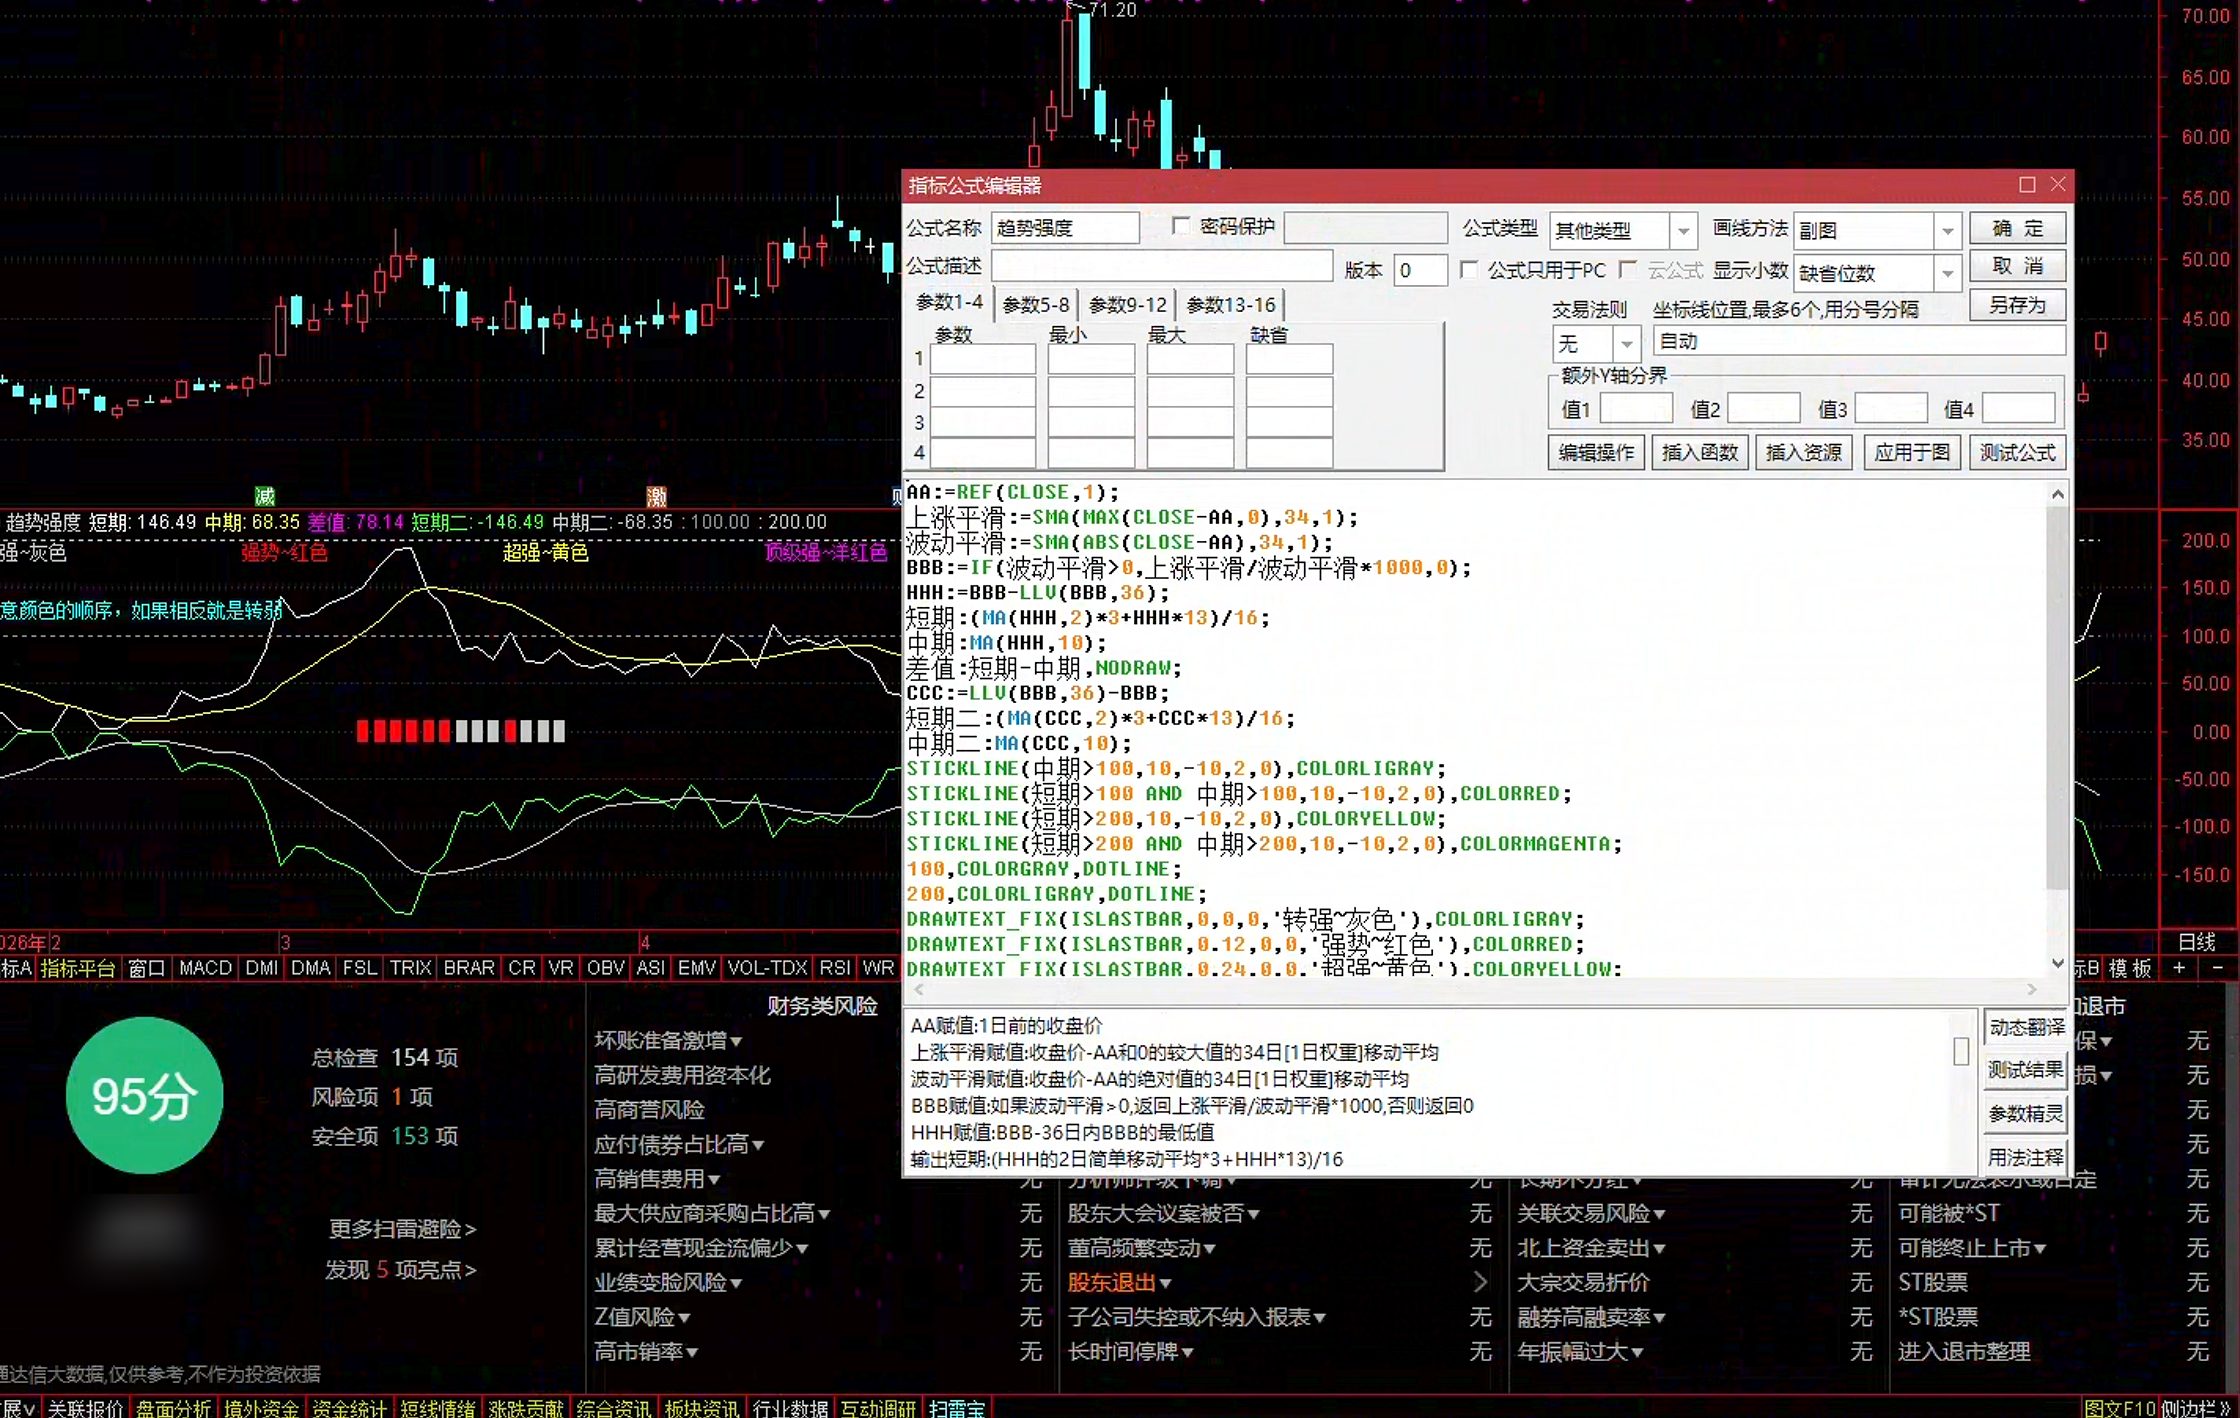
Task: Click code editor scroll down arrow
Action: pyautogui.click(x=2058, y=964)
